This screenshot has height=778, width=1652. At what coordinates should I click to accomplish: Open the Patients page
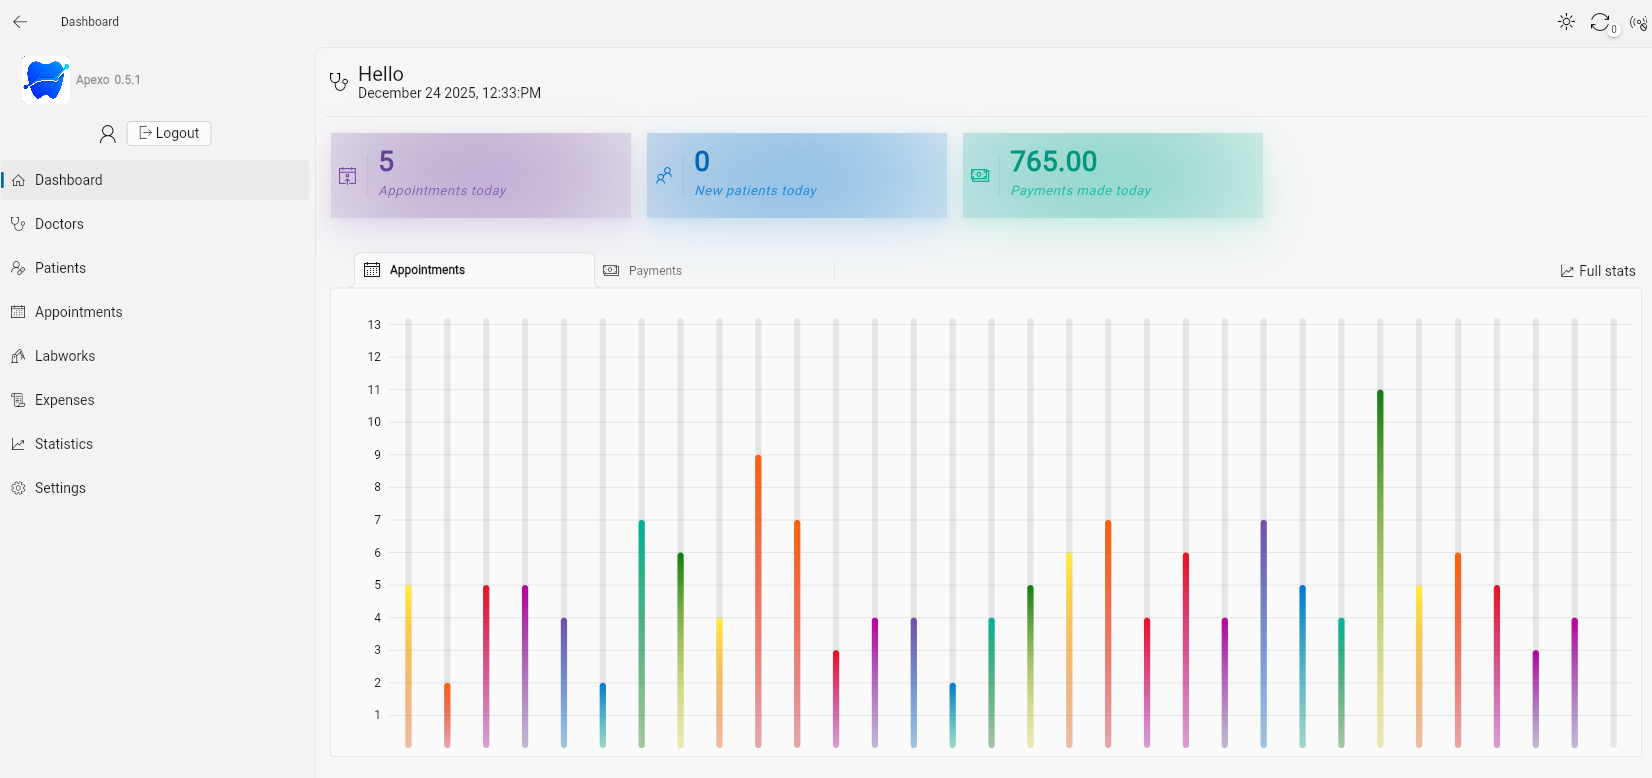tap(155, 268)
